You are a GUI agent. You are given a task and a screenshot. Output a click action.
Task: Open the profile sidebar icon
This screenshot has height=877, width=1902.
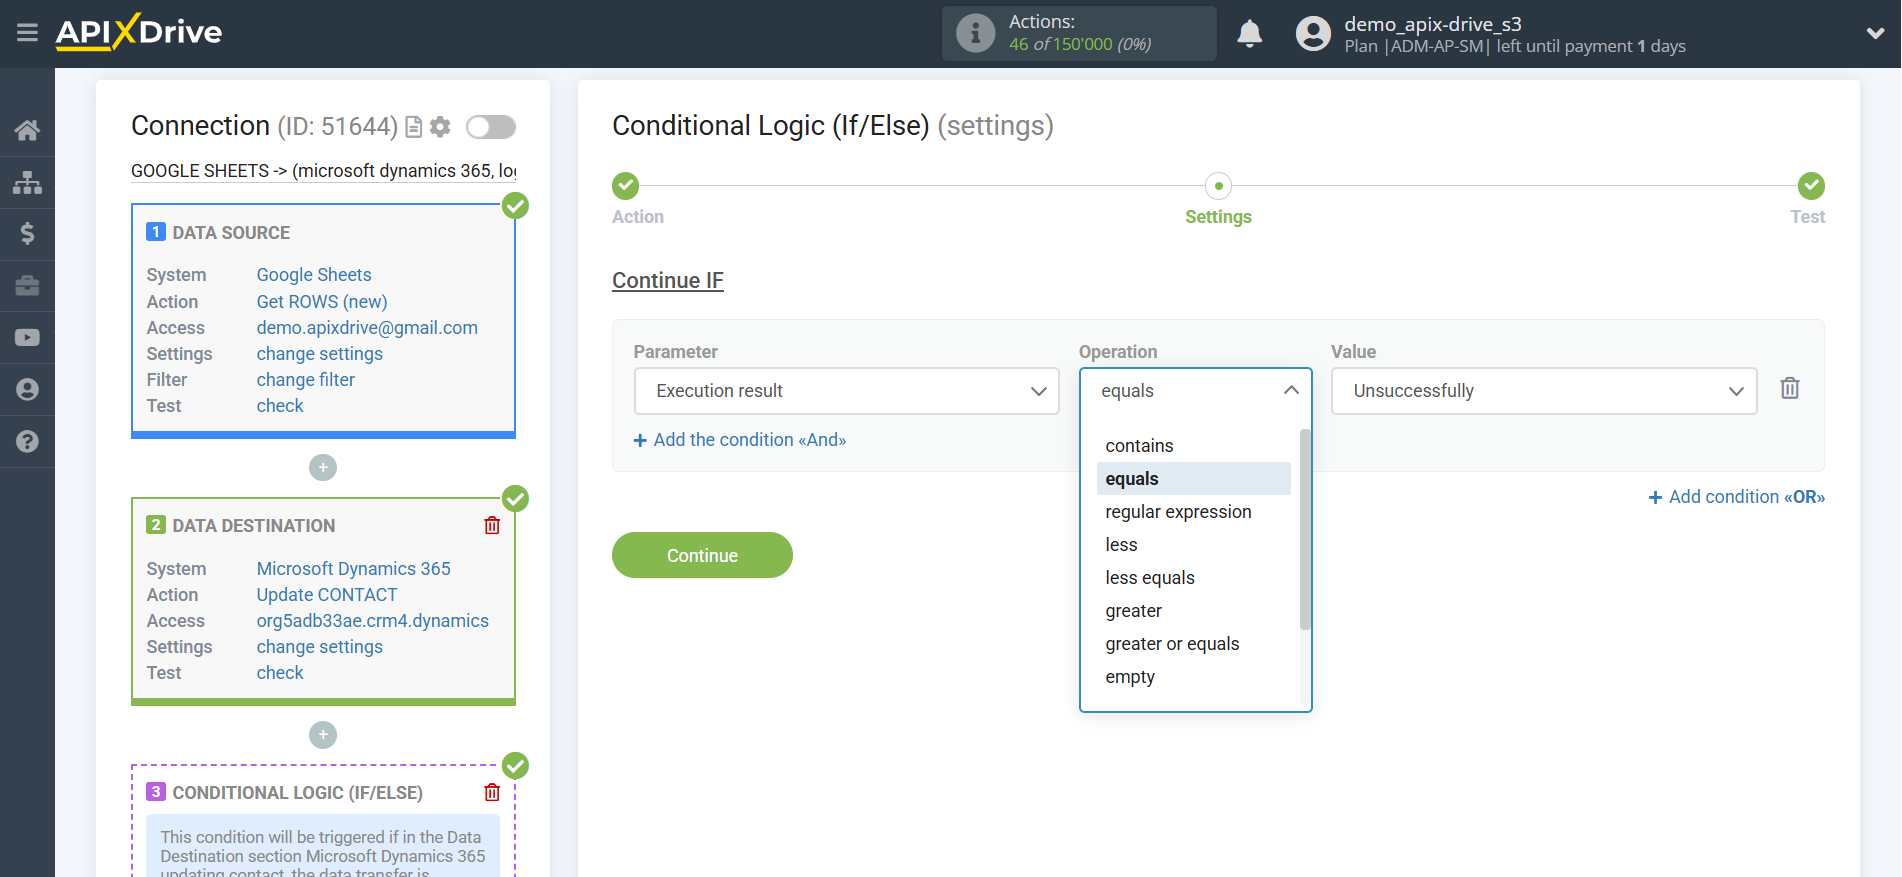pyautogui.click(x=27, y=390)
